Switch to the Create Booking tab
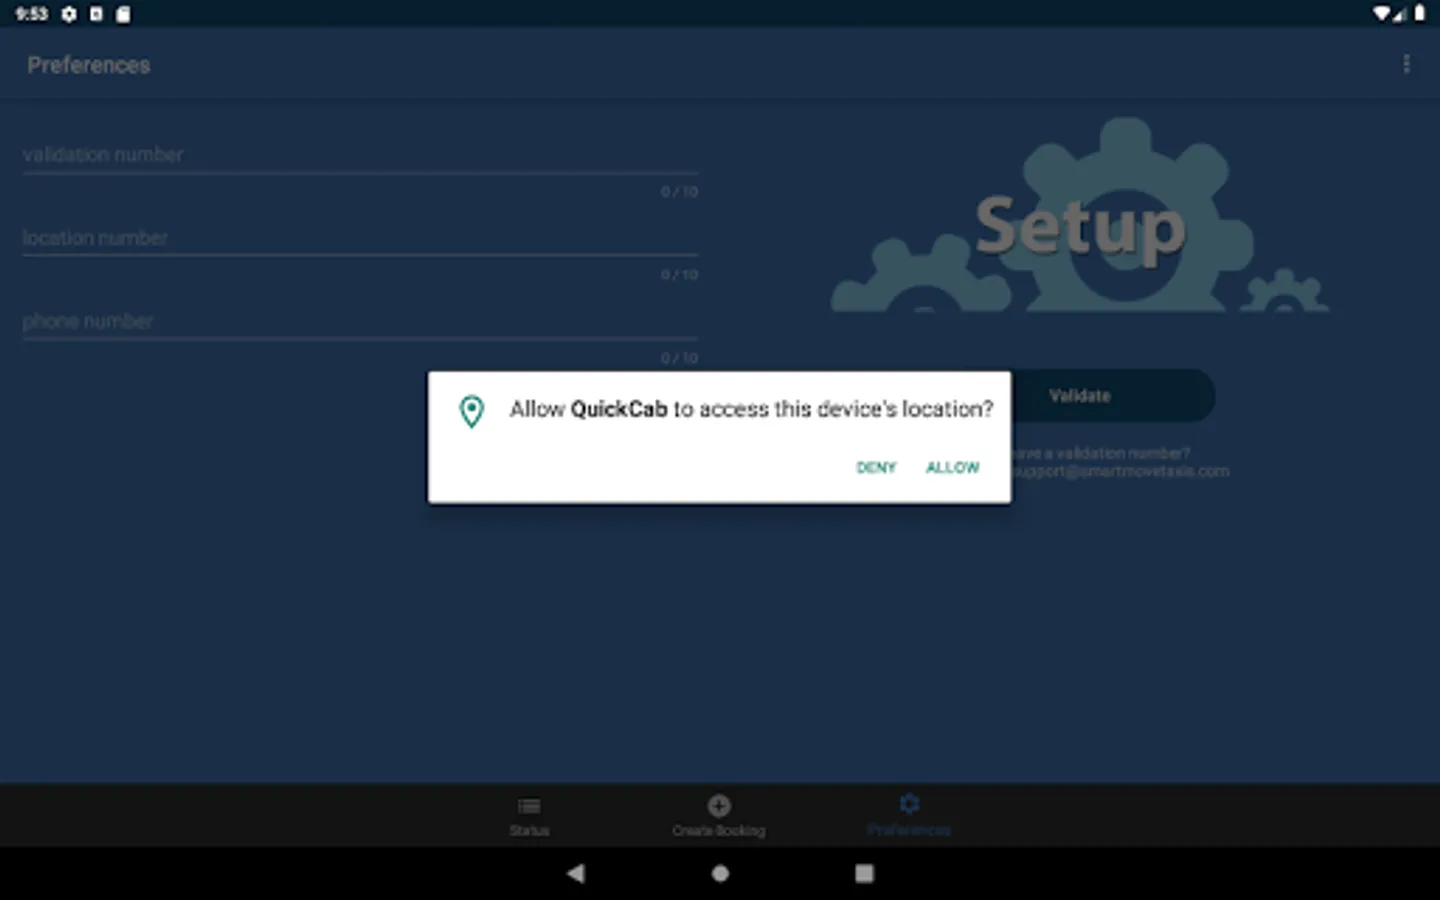 [719, 816]
